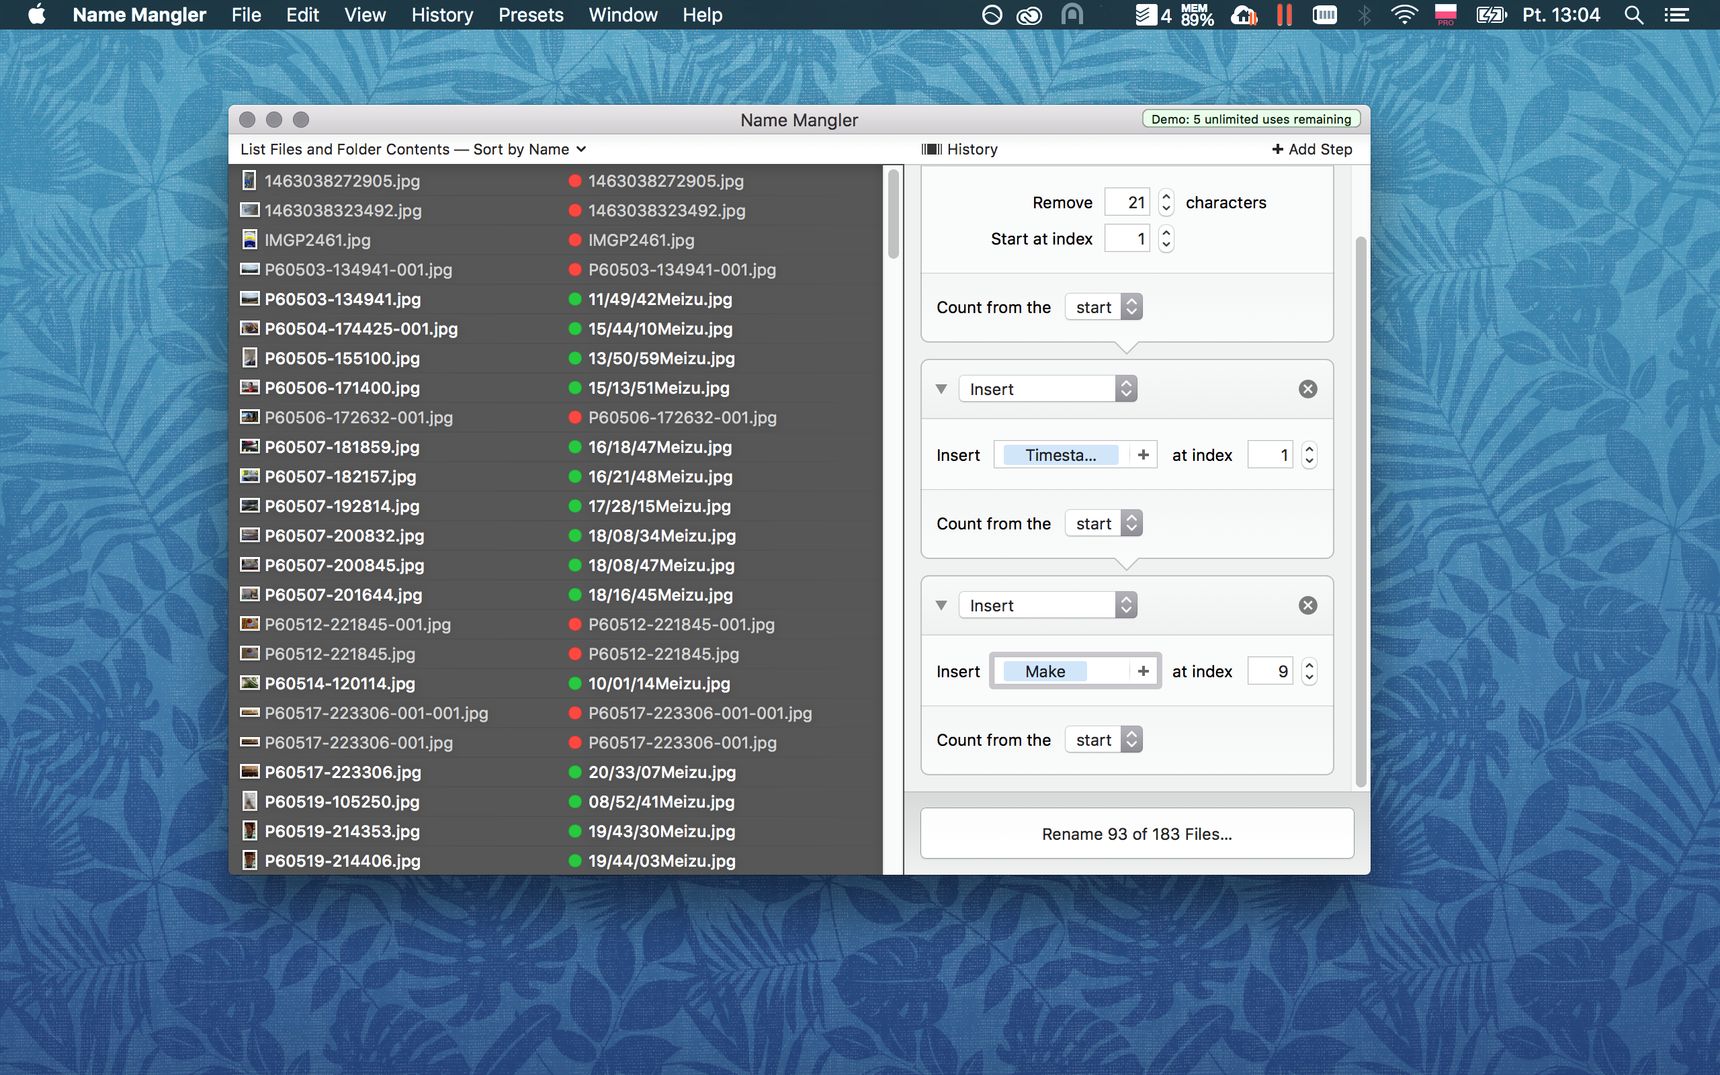
Task: Open Notification Center list icon
Action: click(1676, 15)
